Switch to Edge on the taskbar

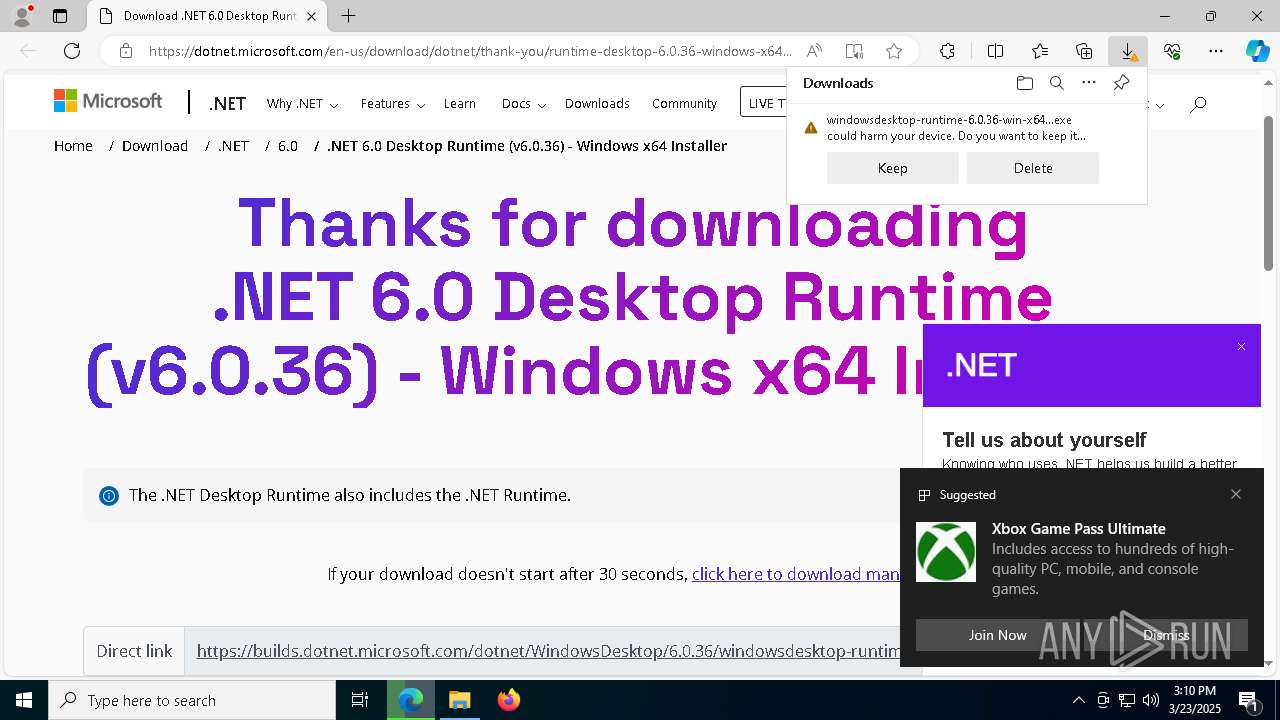[x=411, y=700]
